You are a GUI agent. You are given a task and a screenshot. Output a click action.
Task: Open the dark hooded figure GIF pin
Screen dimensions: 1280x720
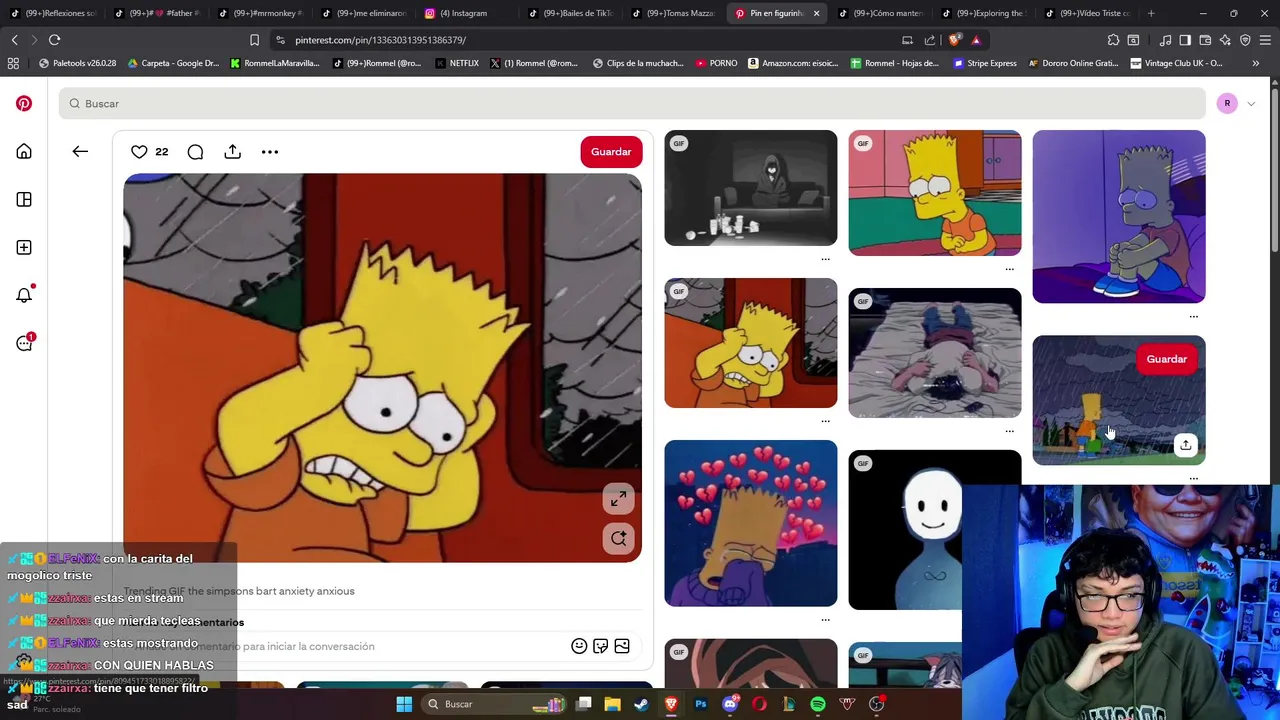[x=751, y=188]
